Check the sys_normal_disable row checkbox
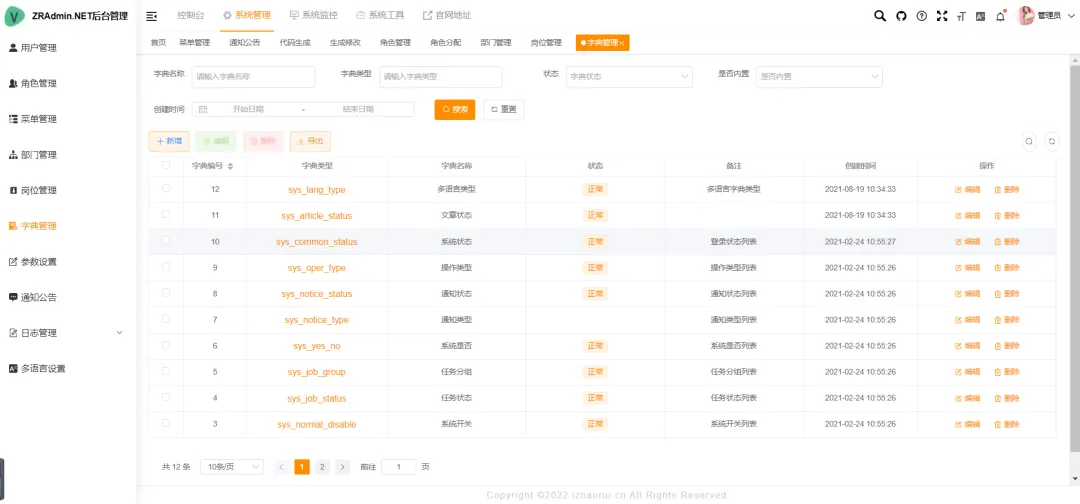Screen dimensions: 1080x504 (166, 423)
